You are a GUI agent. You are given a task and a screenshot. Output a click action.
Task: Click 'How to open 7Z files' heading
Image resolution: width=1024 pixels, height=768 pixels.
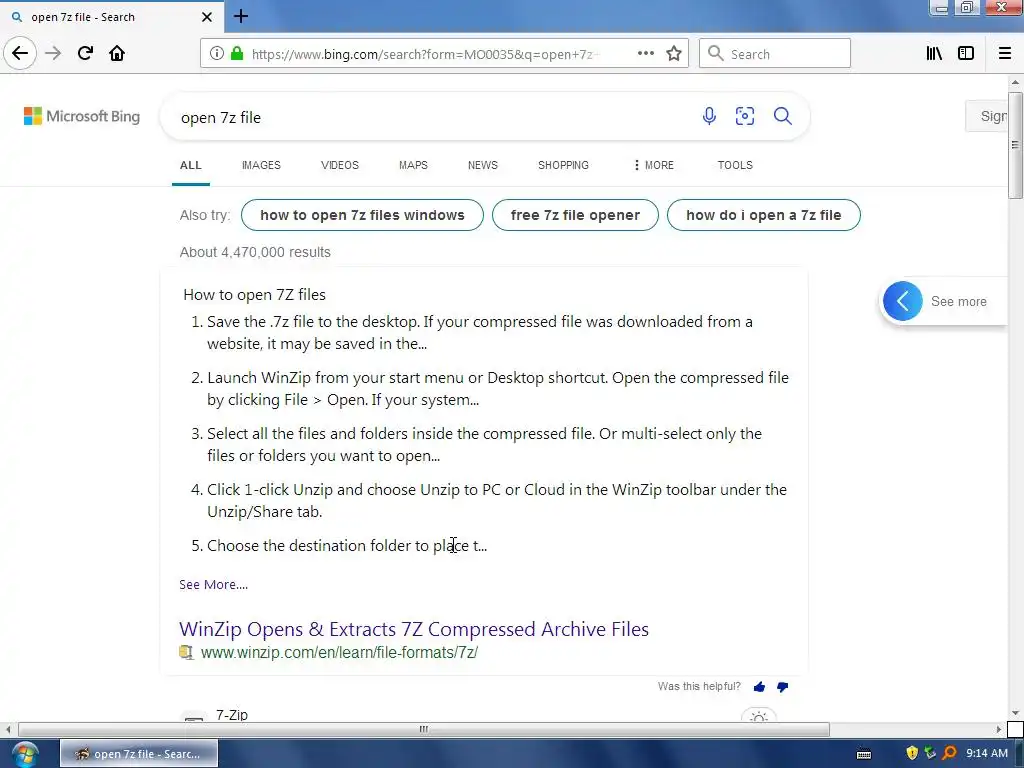click(x=254, y=295)
